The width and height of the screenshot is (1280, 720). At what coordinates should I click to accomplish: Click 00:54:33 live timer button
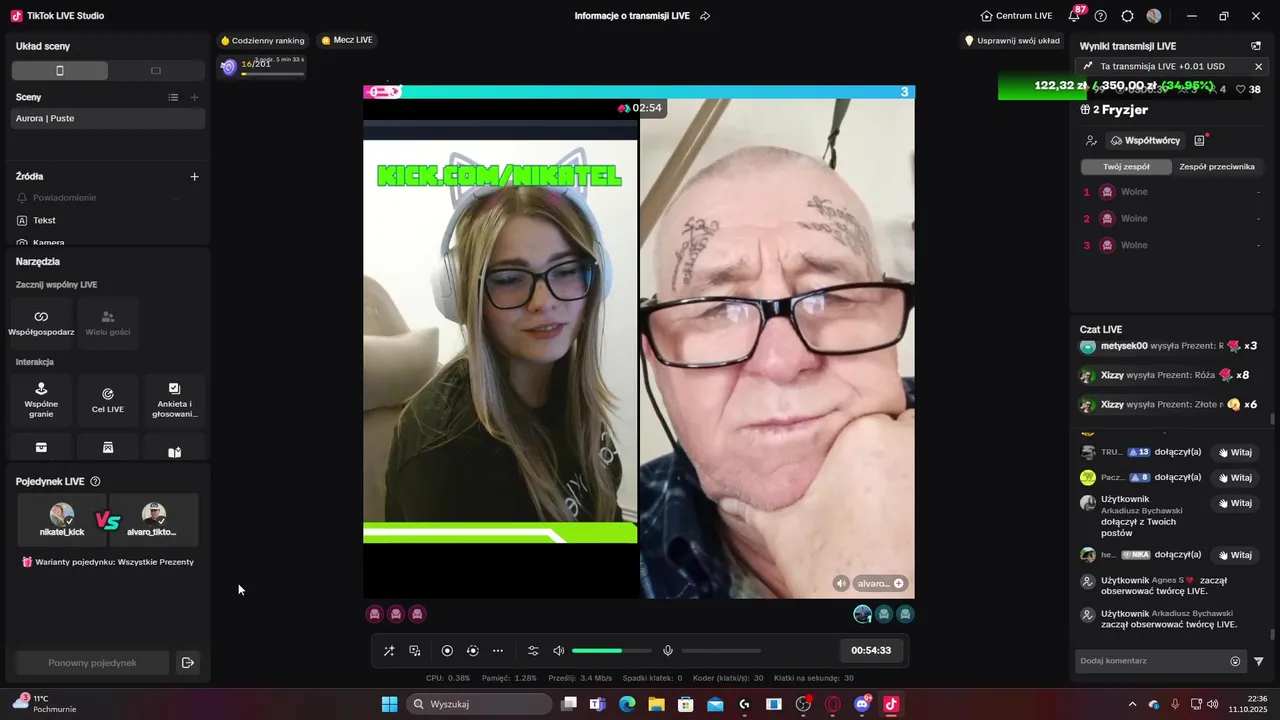click(x=871, y=650)
